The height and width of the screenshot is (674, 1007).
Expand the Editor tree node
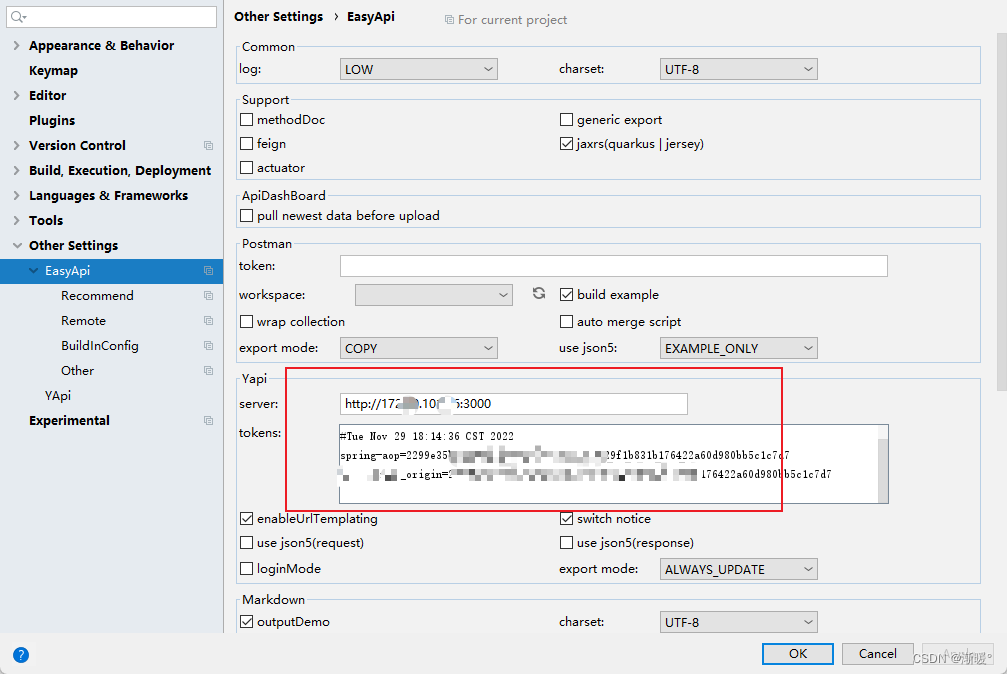[x=17, y=96]
